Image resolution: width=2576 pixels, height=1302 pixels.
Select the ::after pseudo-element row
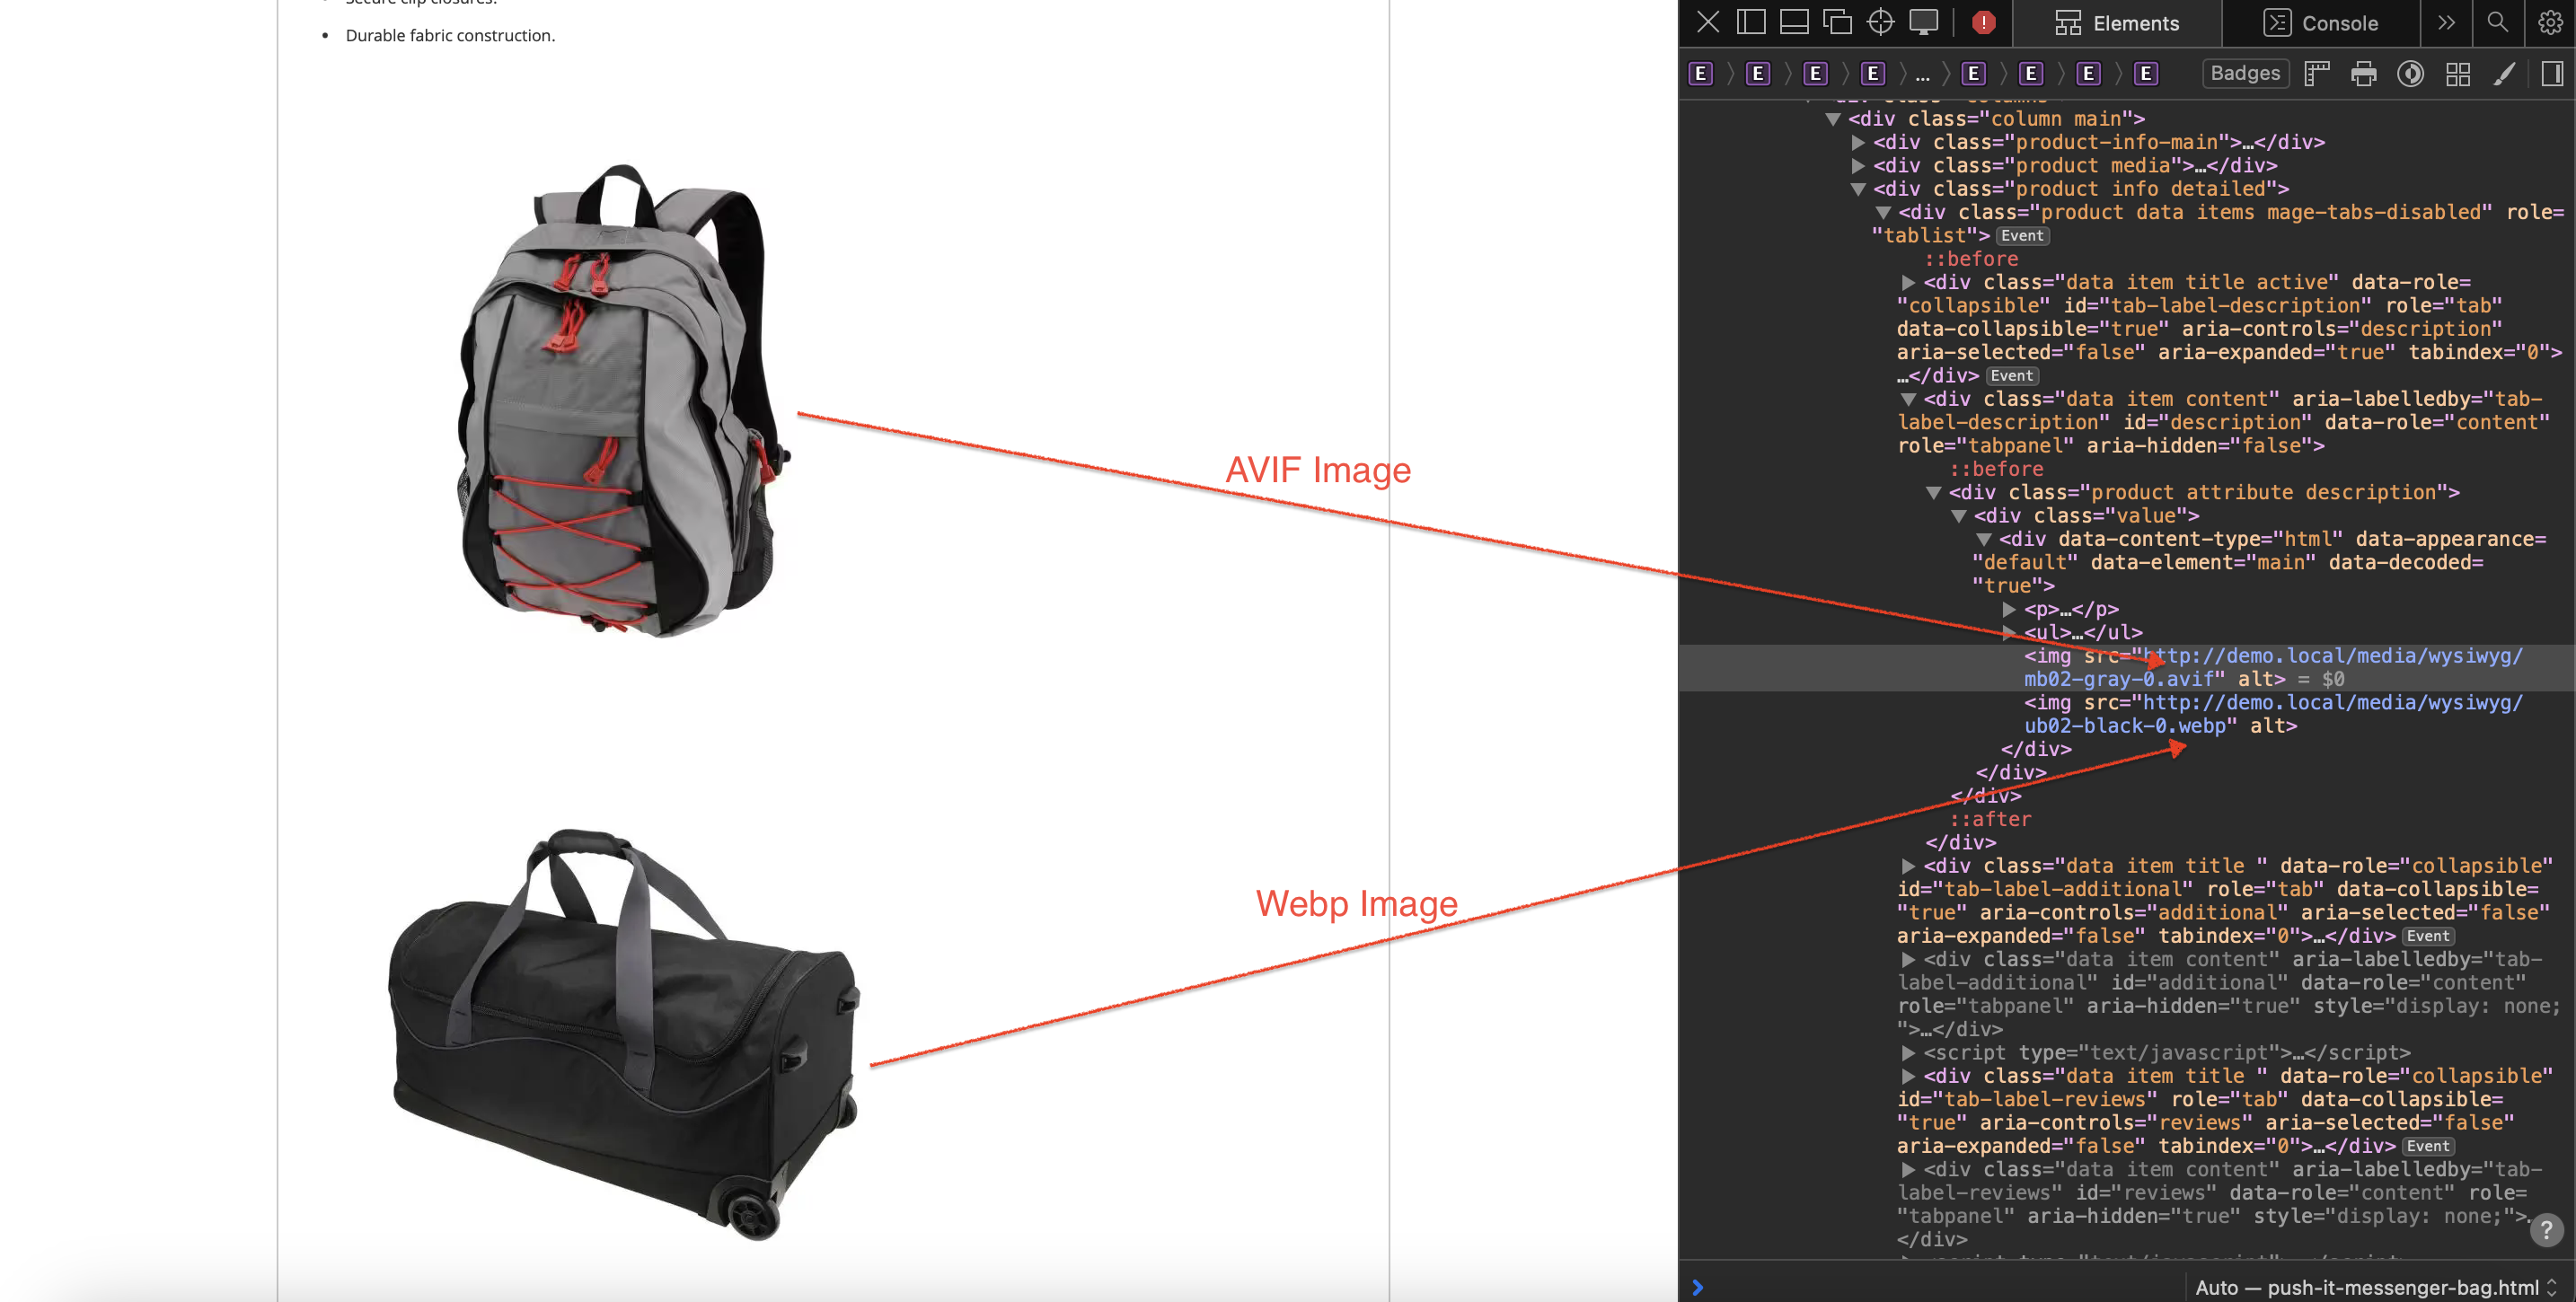pos(1991,819)
